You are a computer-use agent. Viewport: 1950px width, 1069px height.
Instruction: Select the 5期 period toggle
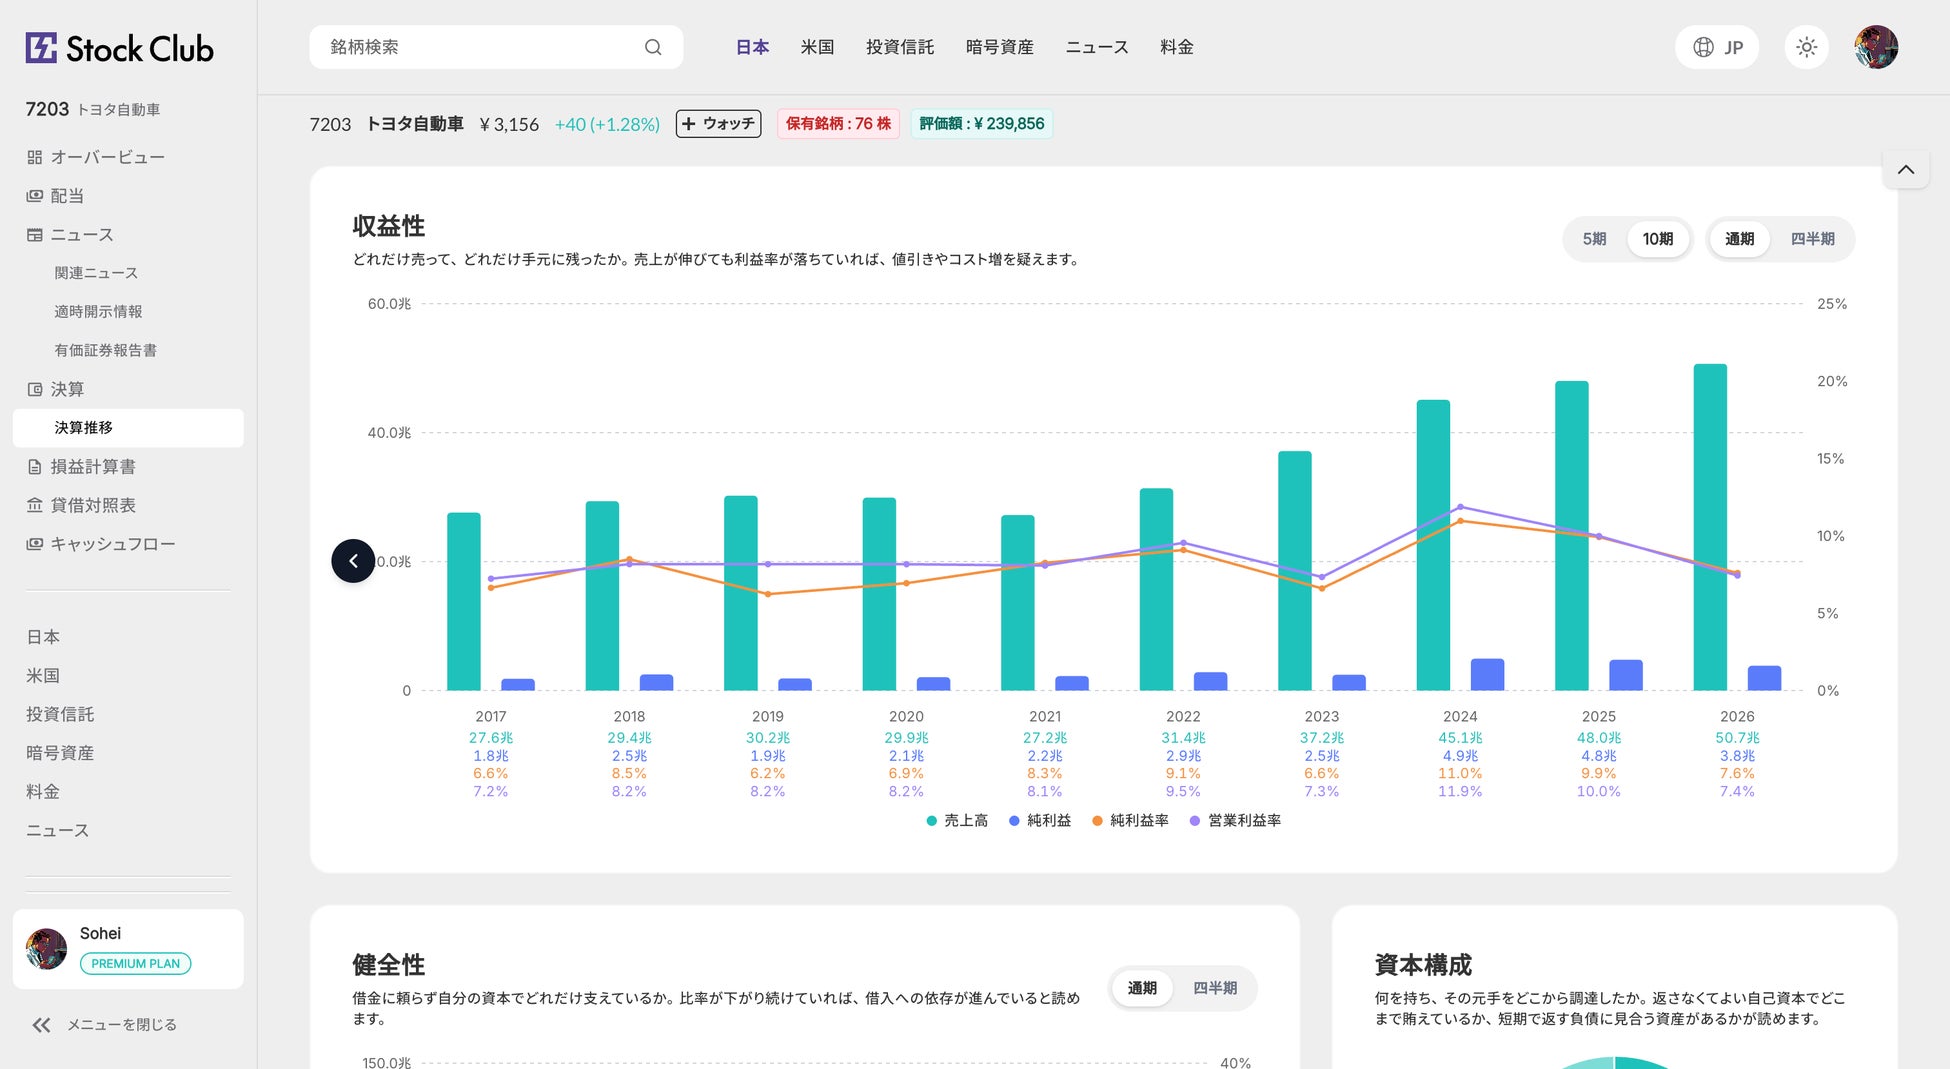pos(1595,239)
